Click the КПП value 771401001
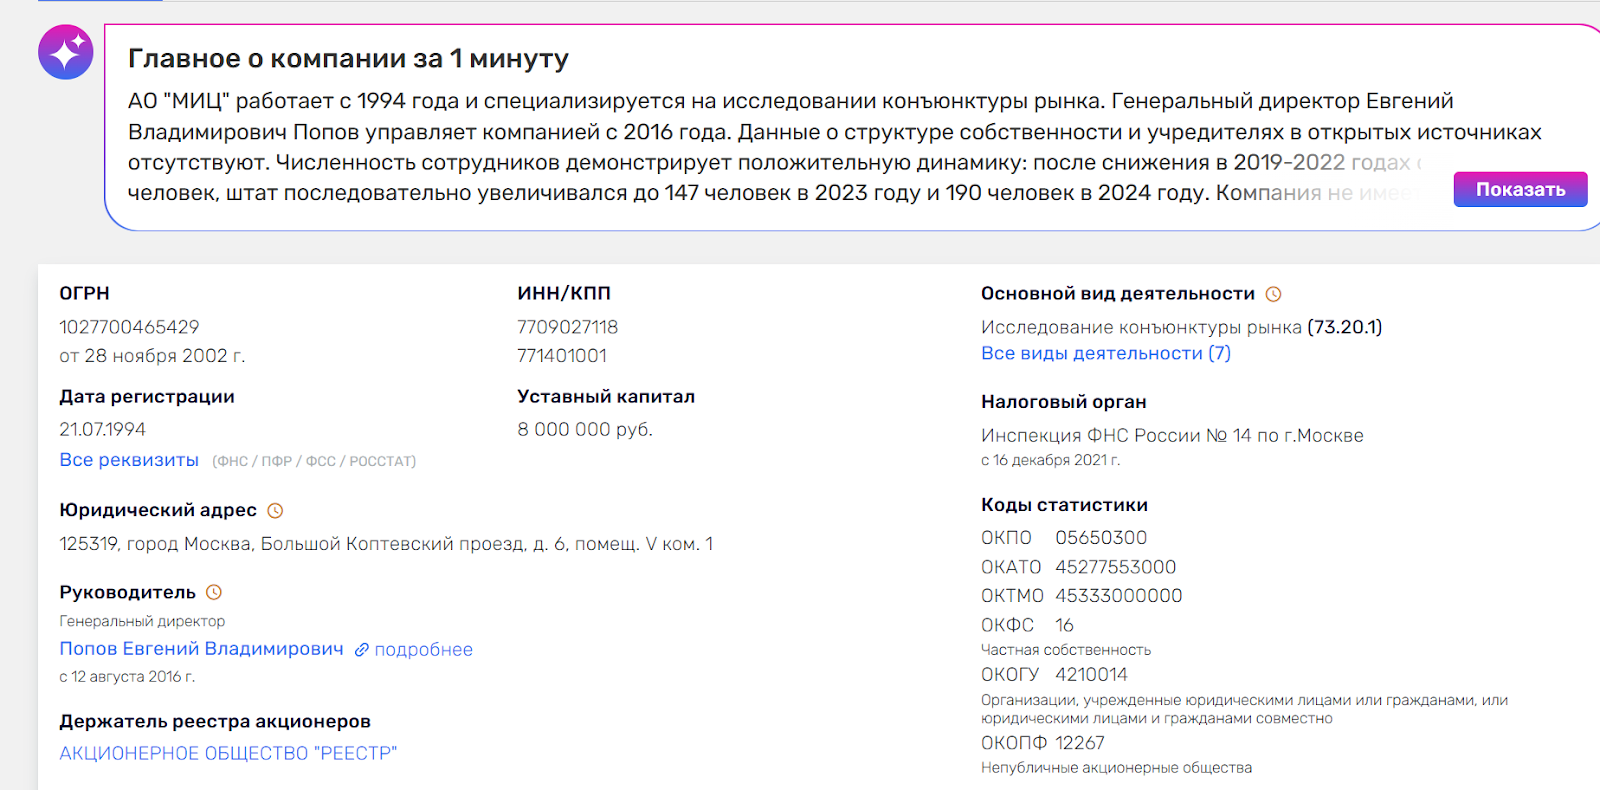 tap(562, 356)
